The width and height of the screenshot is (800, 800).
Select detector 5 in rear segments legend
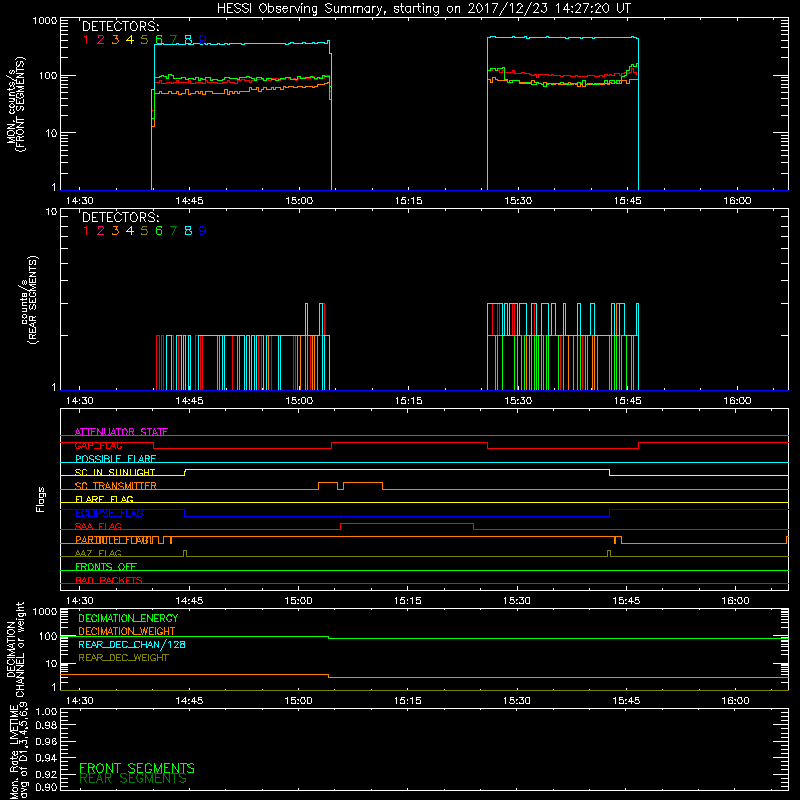[x=144, y=231]
